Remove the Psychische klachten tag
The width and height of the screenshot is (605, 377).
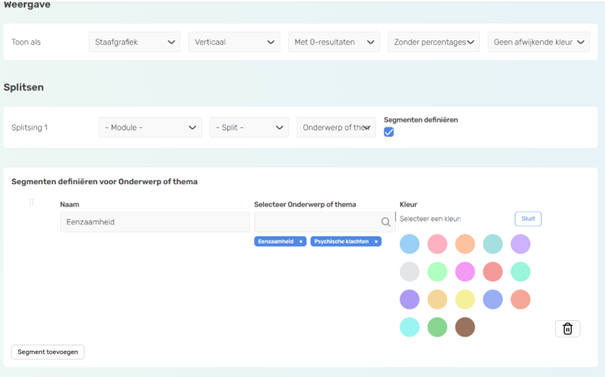pyautogui.click(x=376, y=242)
